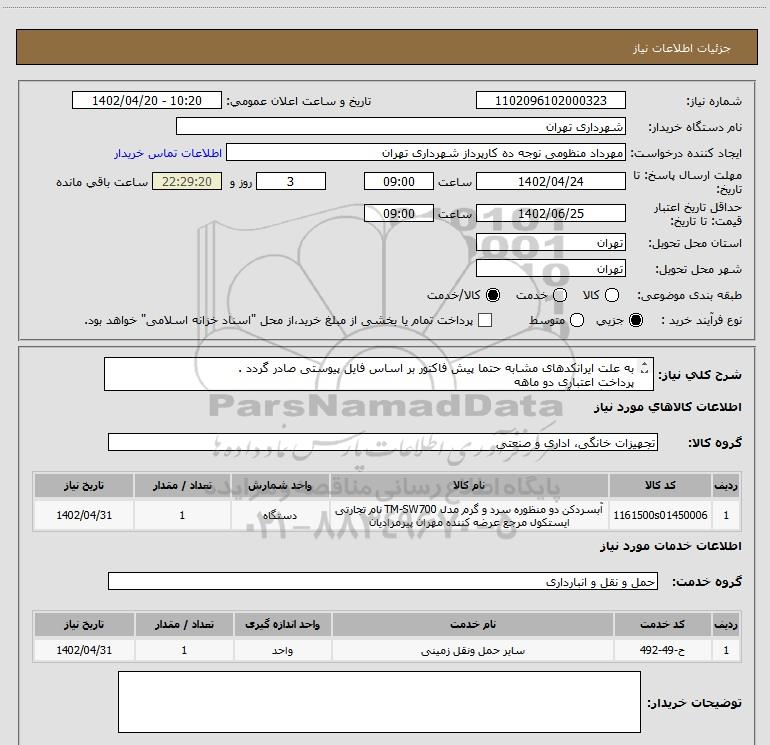Click the goods name cell TM-SW700 water cooler
Image resolution: width=770 pixels, height=745 pixels.
tap(469, 515)
